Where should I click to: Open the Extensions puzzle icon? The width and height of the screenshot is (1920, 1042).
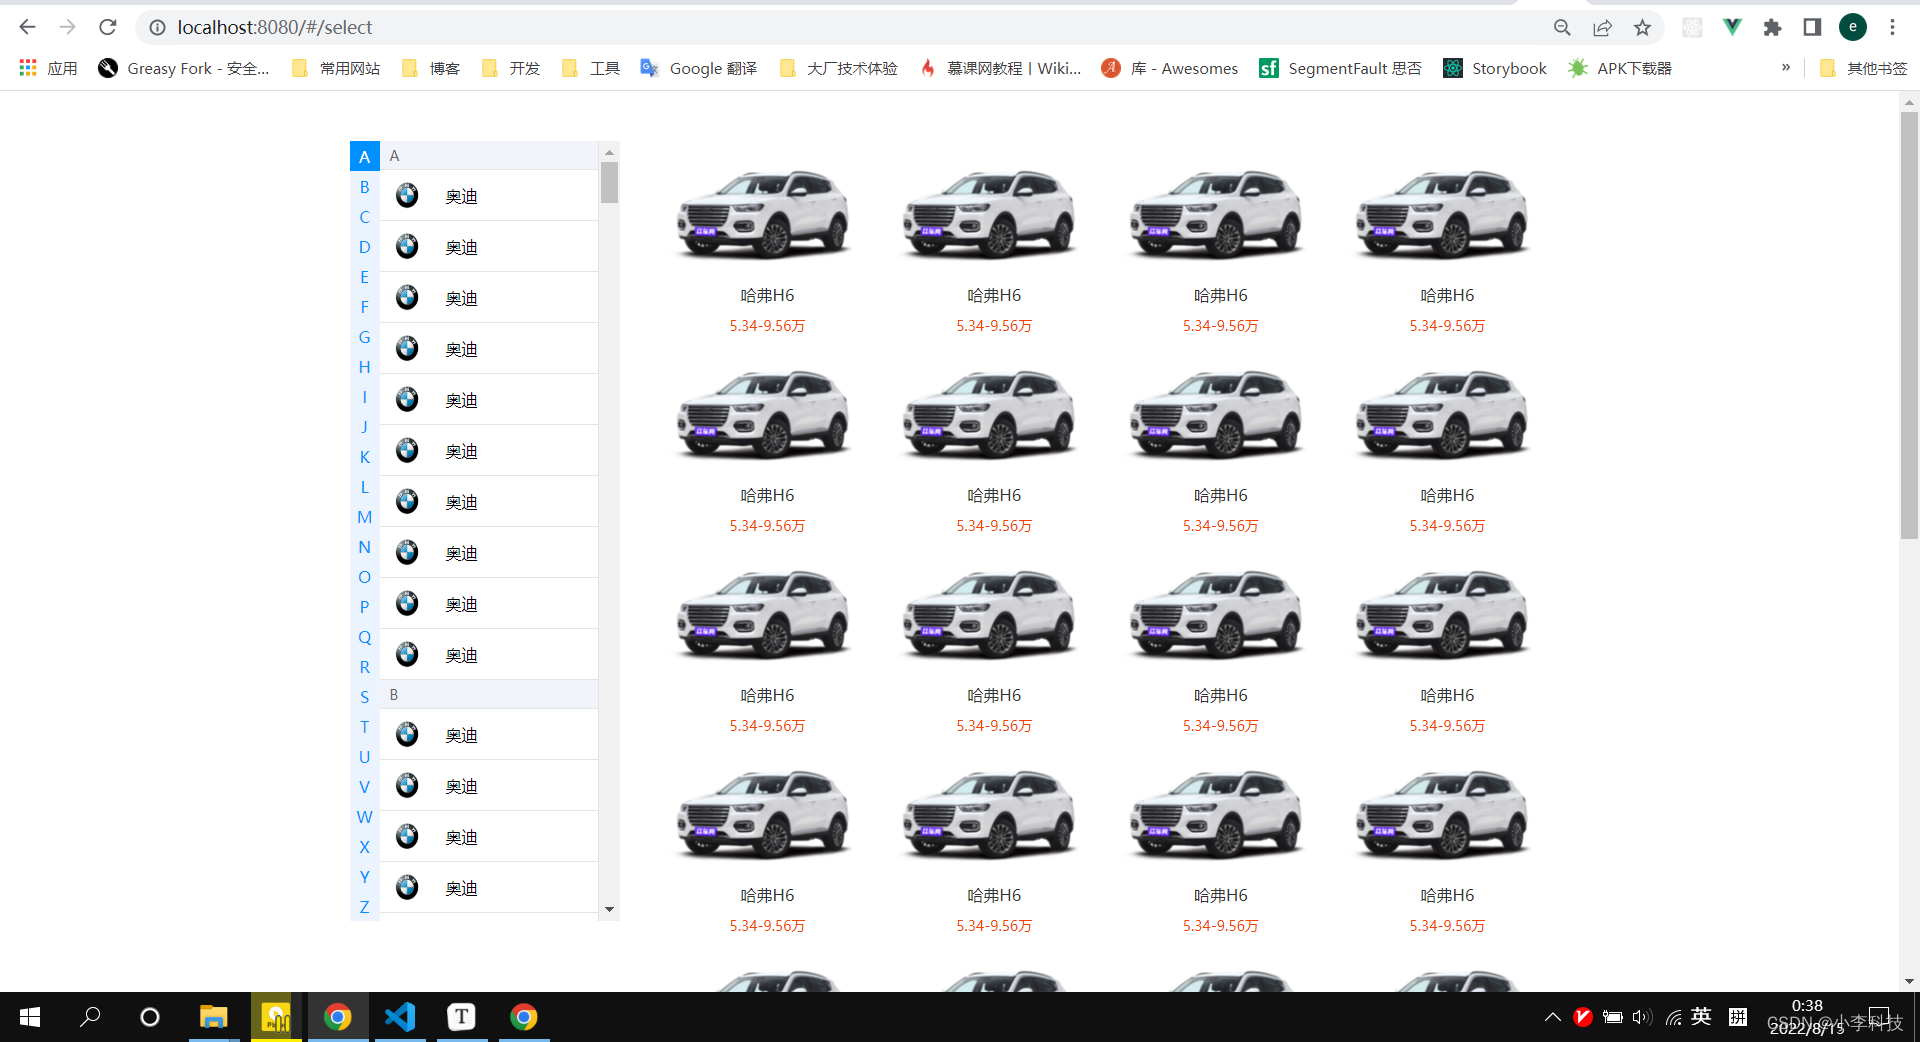(1772, 28)
